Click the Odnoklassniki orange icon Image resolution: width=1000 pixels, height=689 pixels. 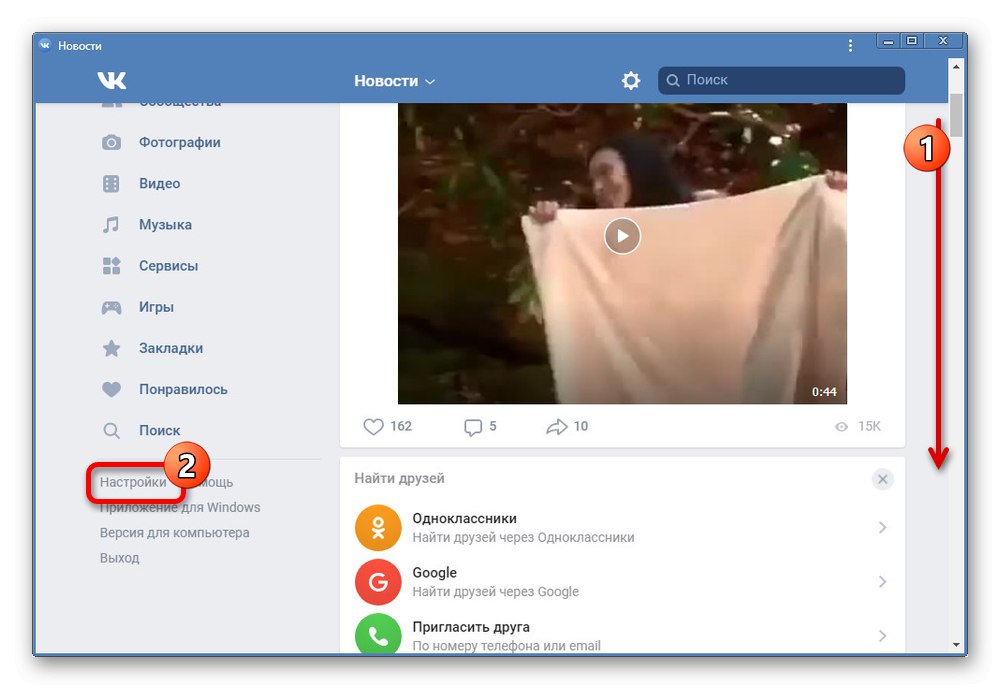pyautogui.click(x=378, y=528)
